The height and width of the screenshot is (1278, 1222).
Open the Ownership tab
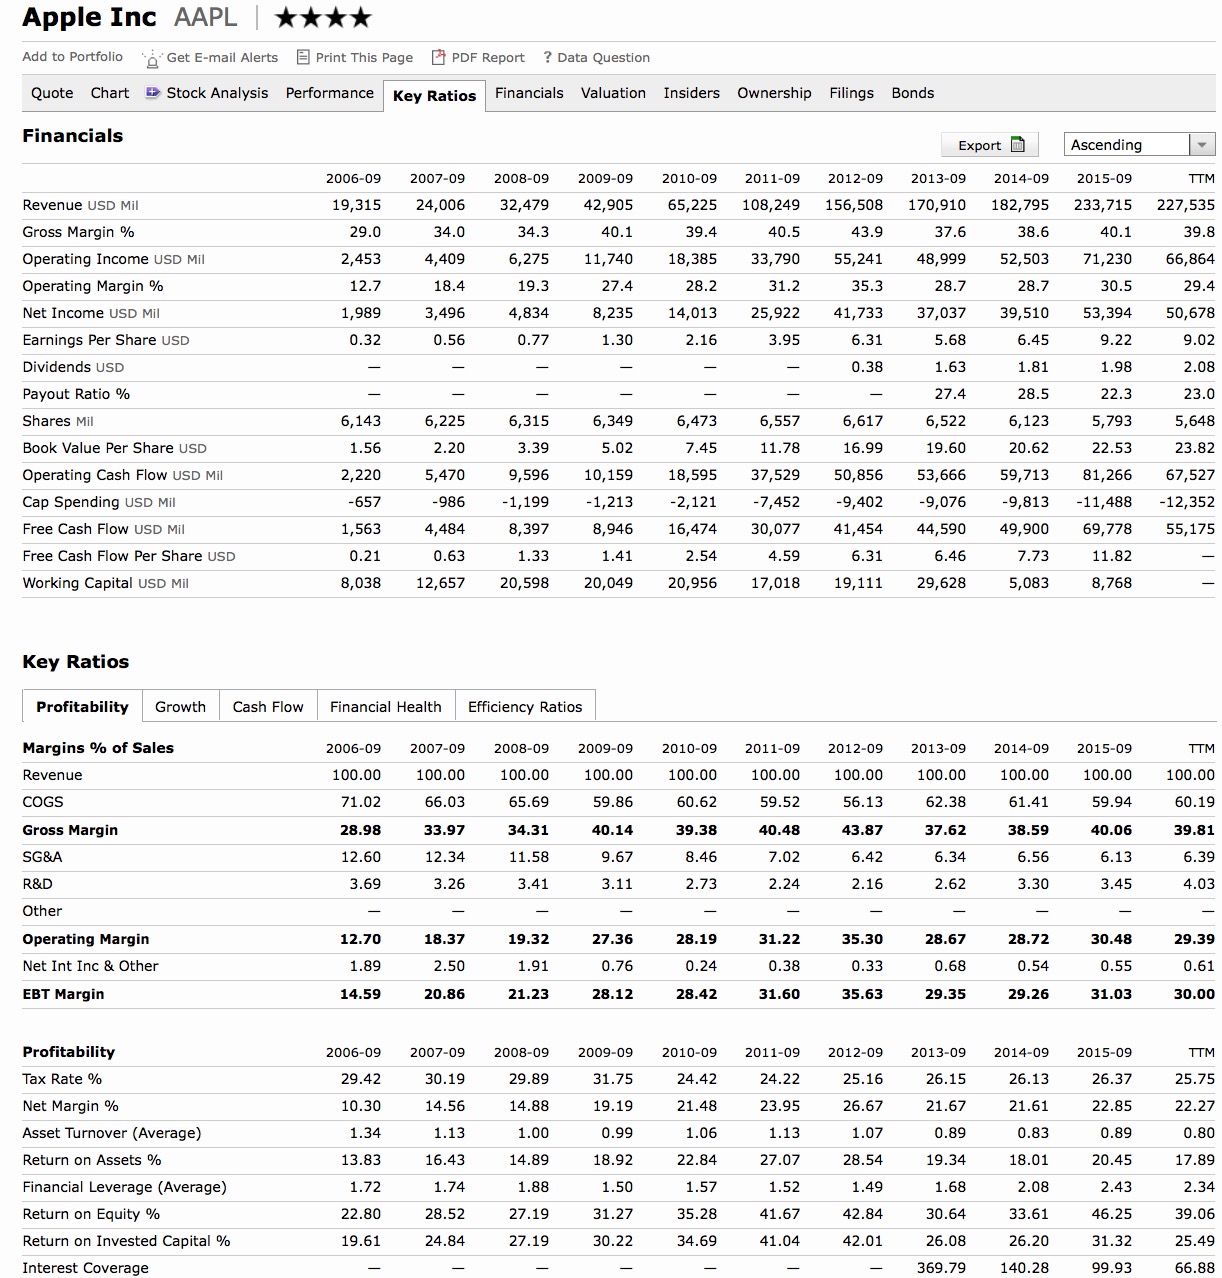pyautogui.click(x=774, y=93)
